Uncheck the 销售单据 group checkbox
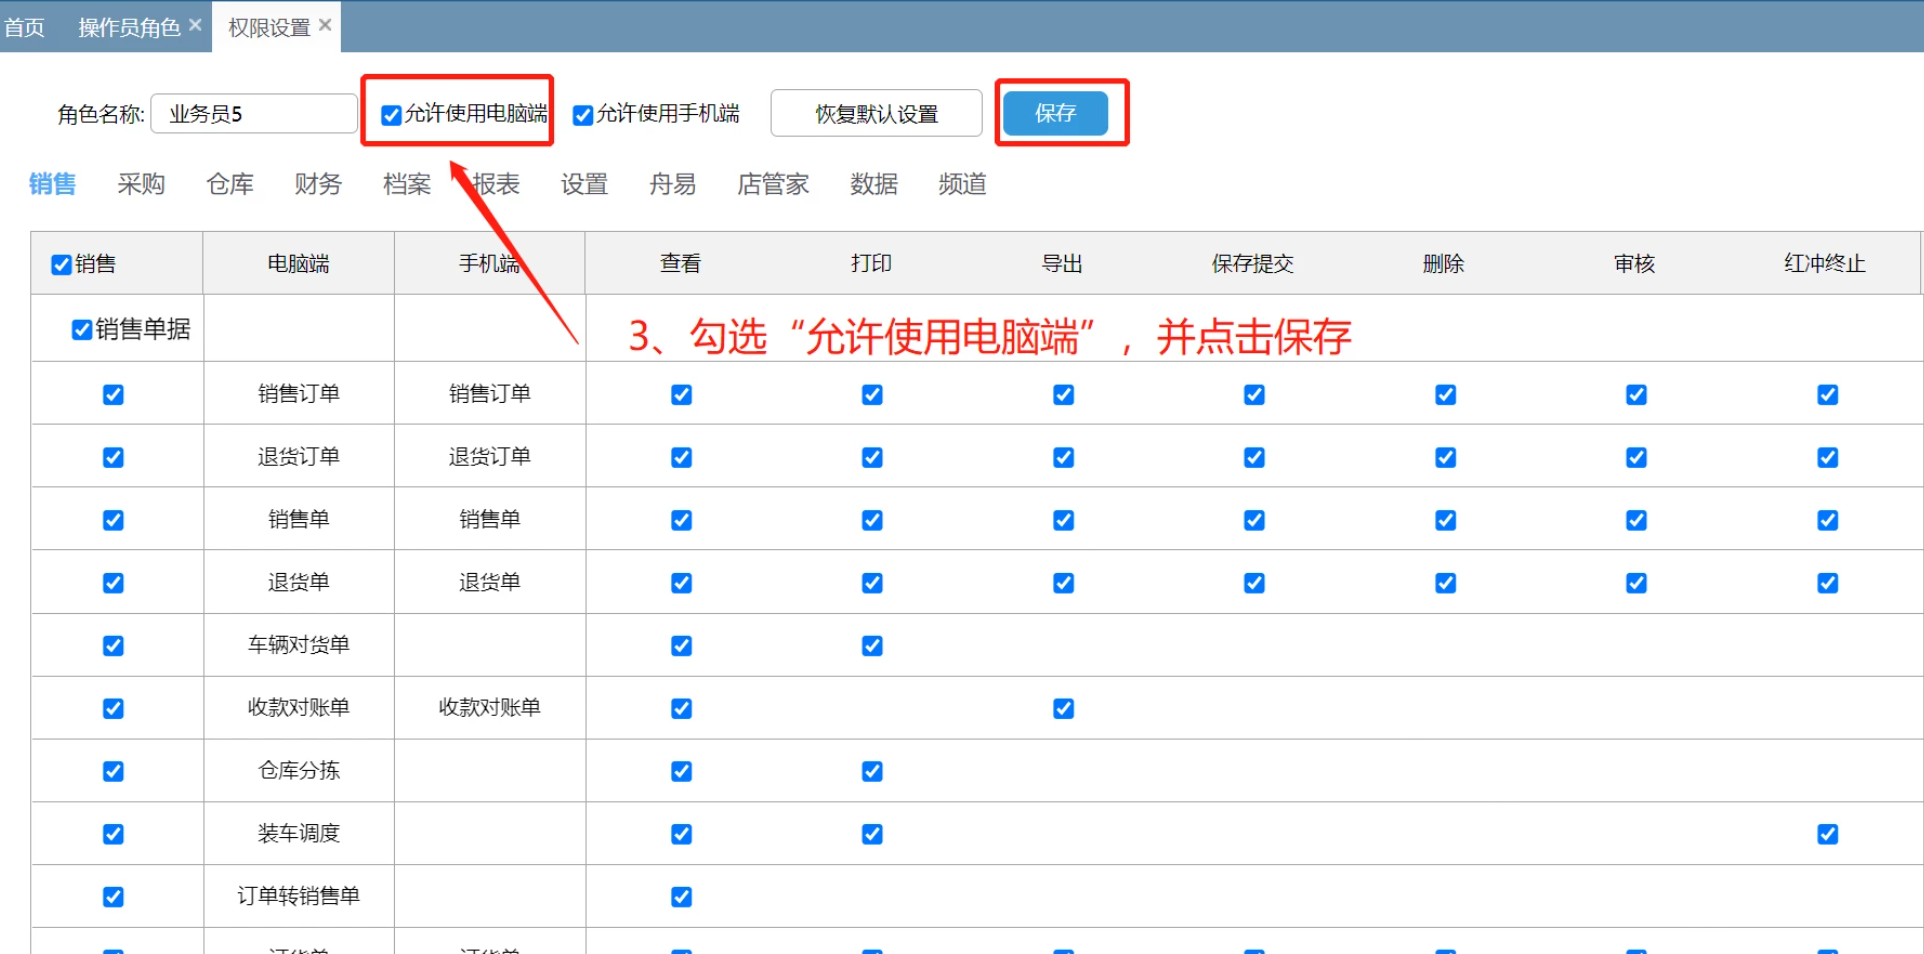Image resolution: width=1924 pixels, height=954 pixels. tap(82, 330)
